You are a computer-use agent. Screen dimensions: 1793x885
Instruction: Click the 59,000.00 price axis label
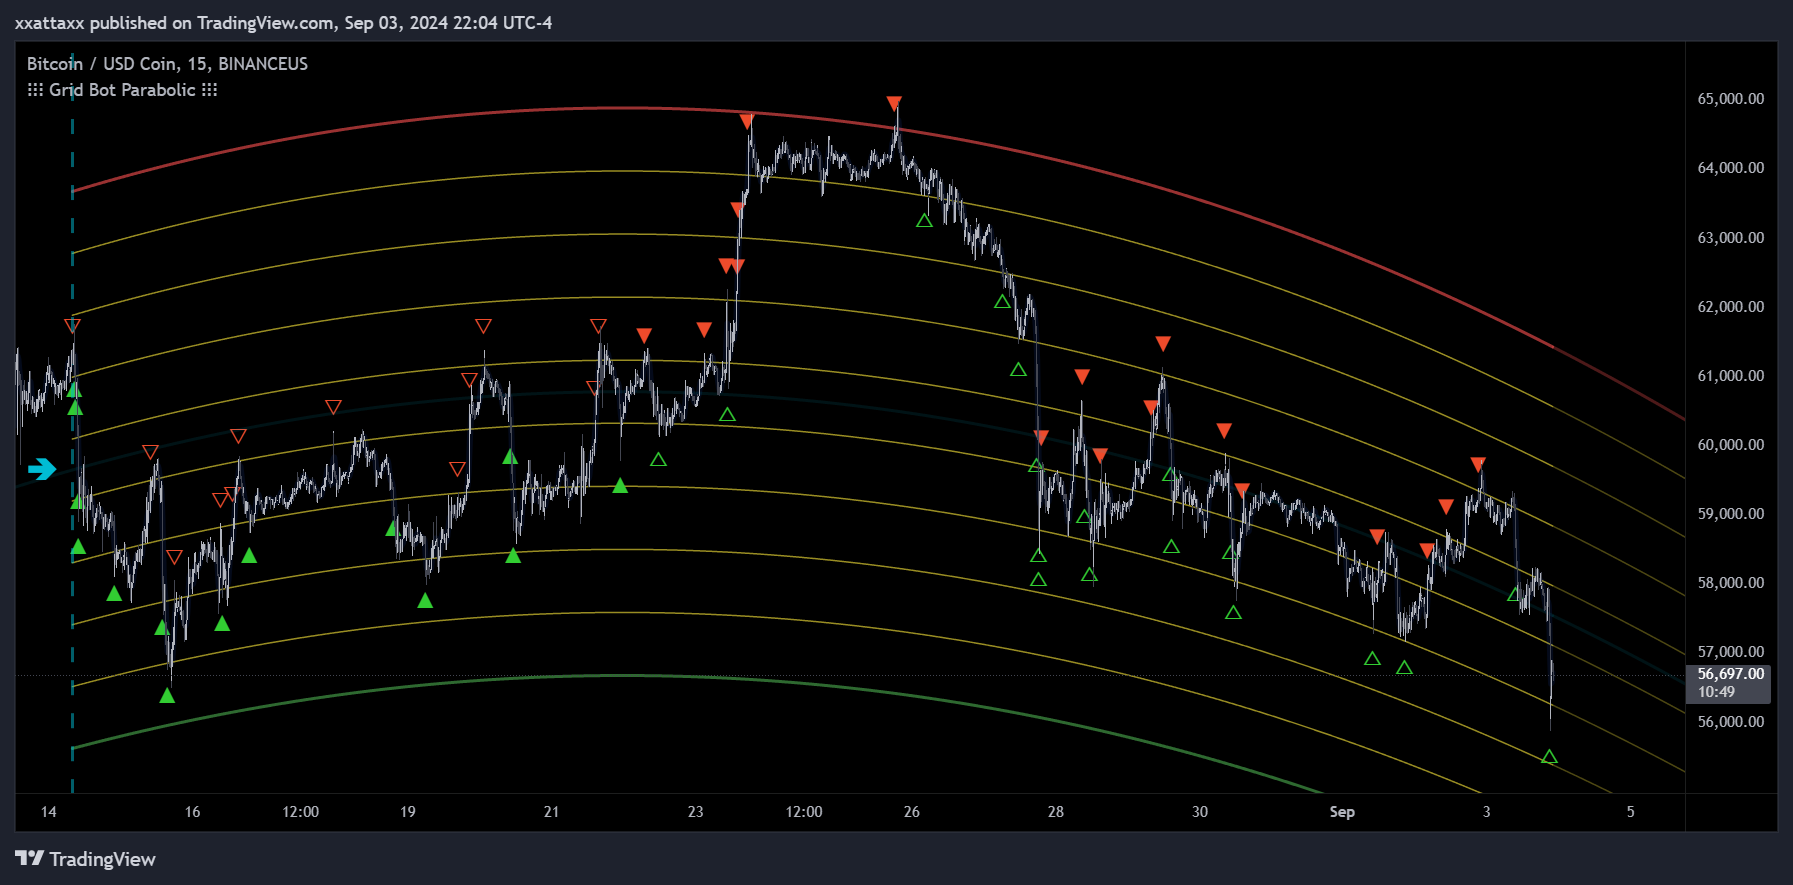[x=1731, y=514]
